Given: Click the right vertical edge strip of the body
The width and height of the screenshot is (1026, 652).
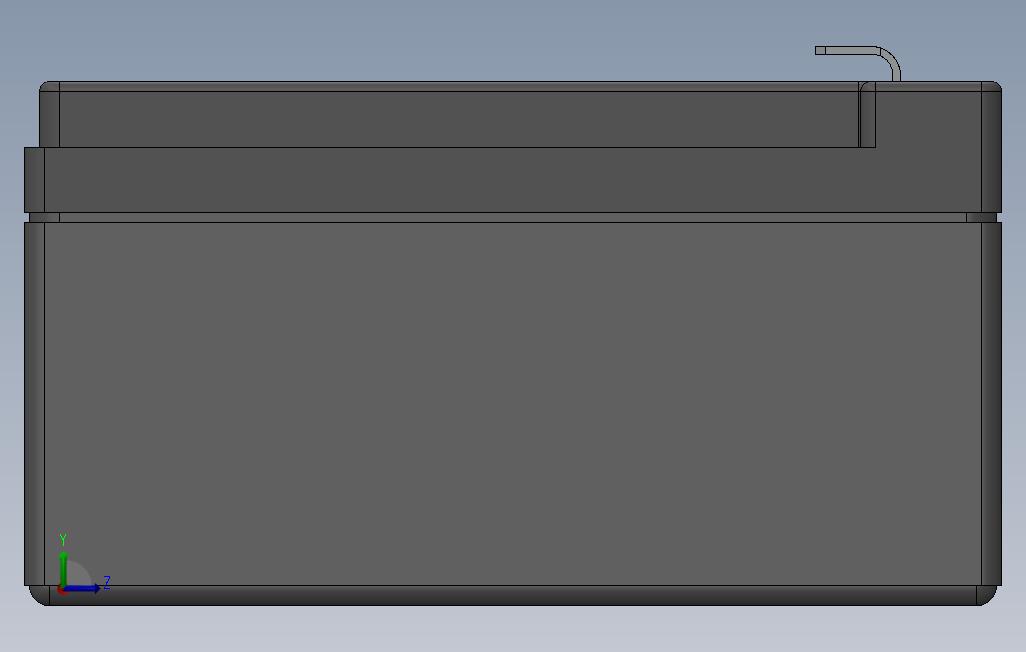Looking at the screenshot, I should coord(991,403).
